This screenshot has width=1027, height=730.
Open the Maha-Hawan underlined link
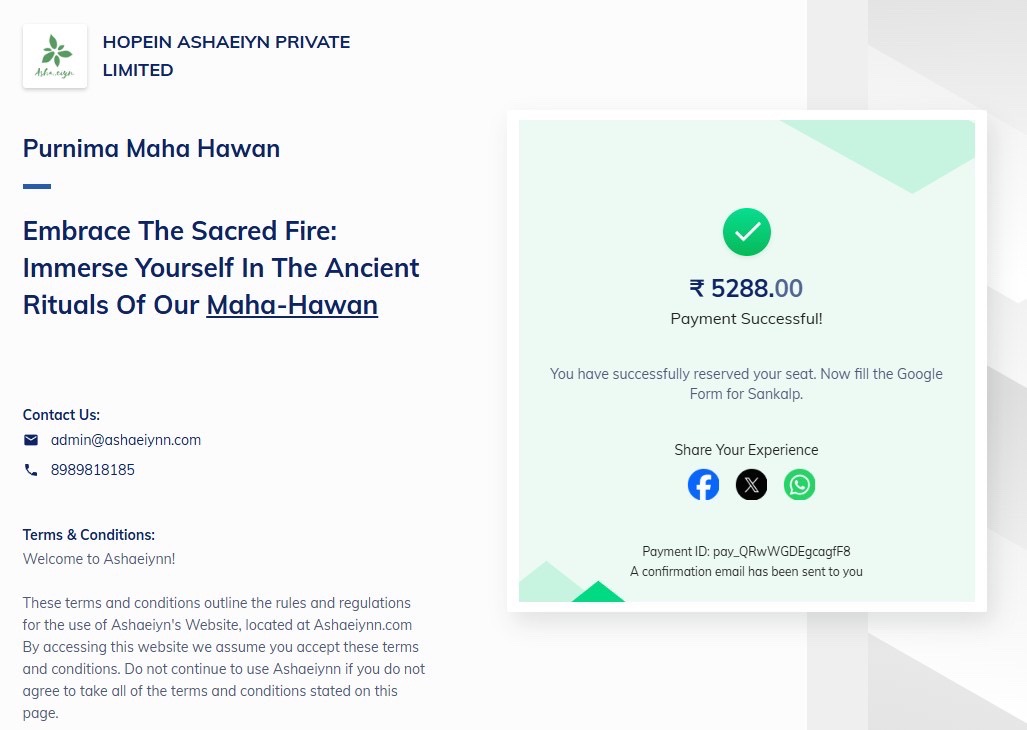pos(292,305)
